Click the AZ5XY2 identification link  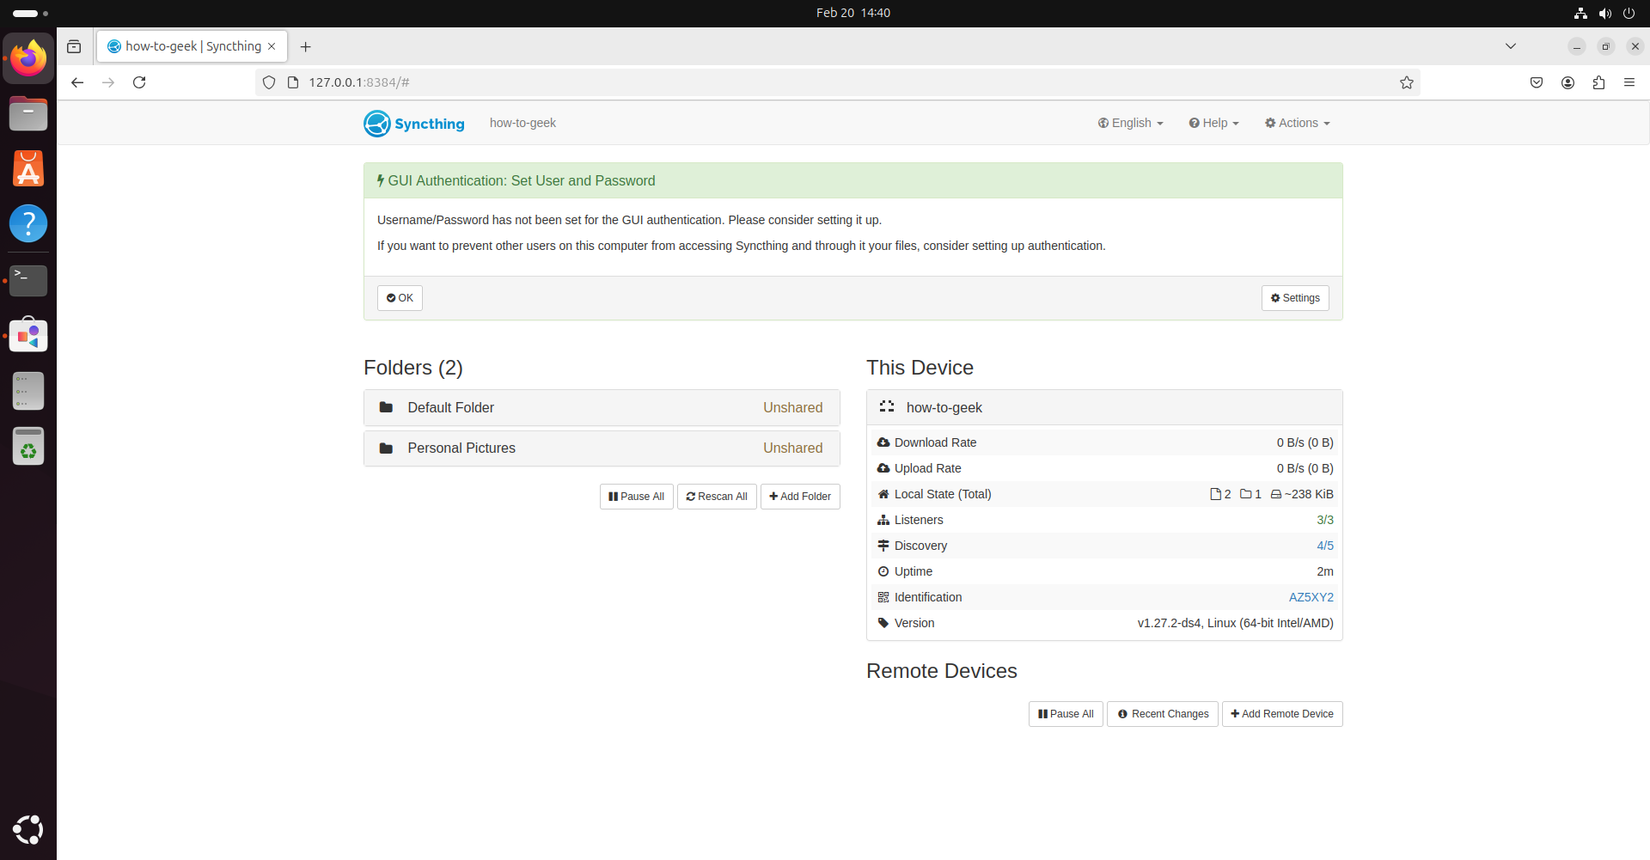click(1310, 597)
